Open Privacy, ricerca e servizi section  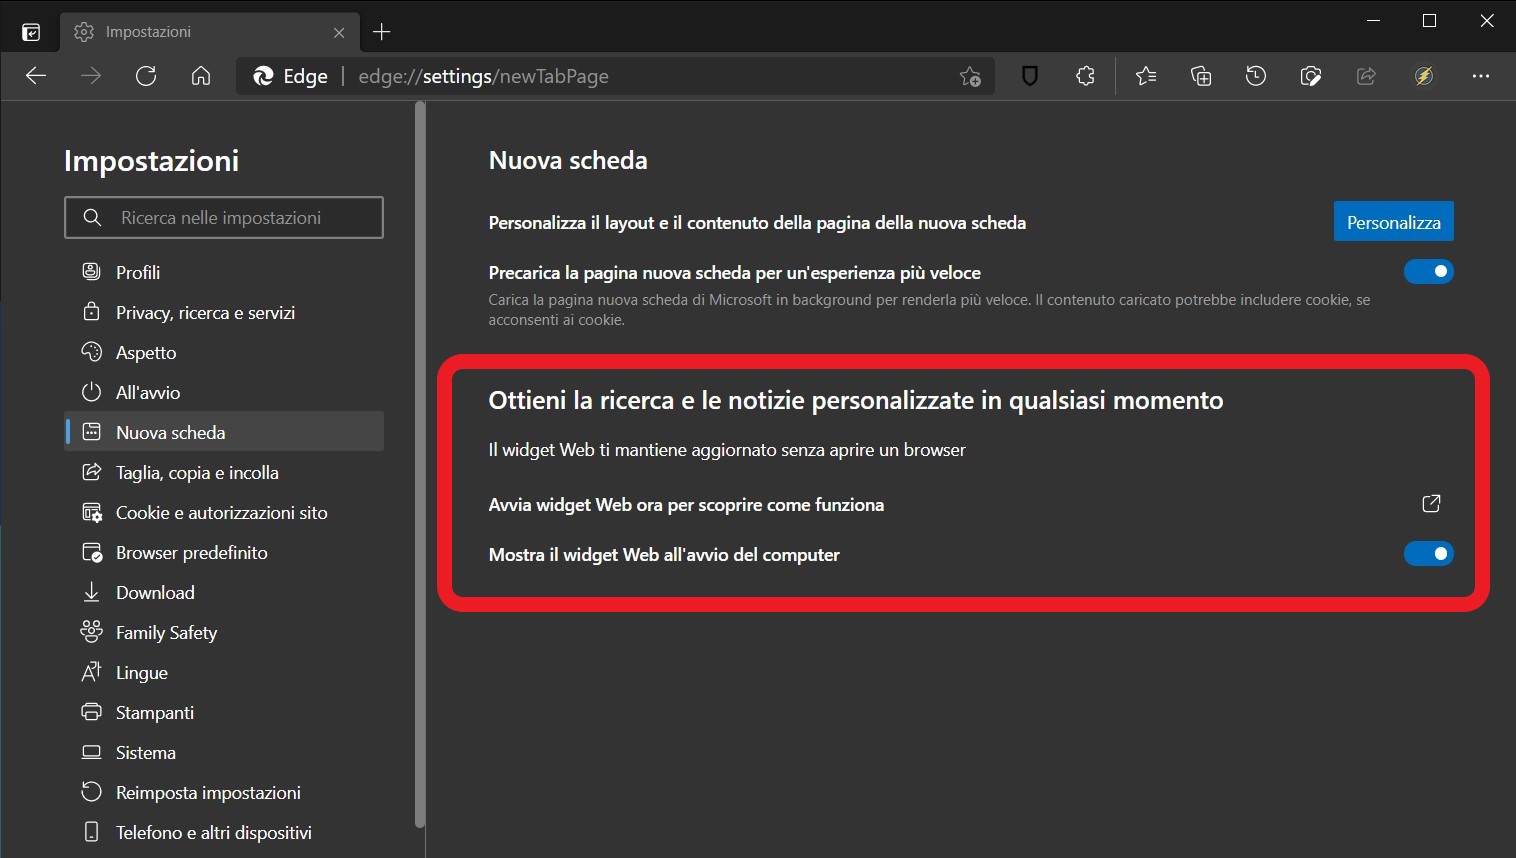click(x=224, y=312)
